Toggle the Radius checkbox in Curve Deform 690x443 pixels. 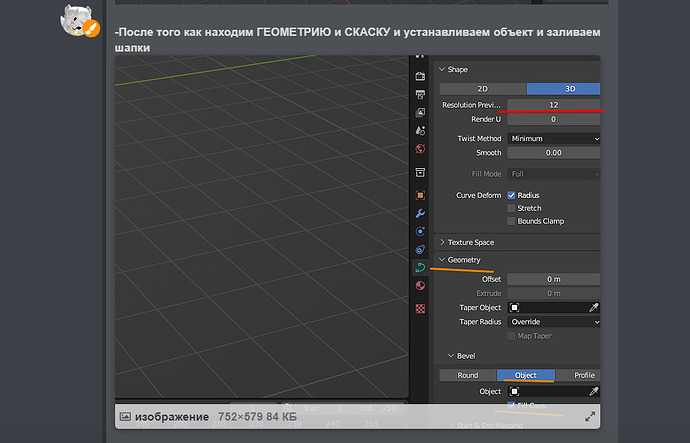click(x=512, y=195)
